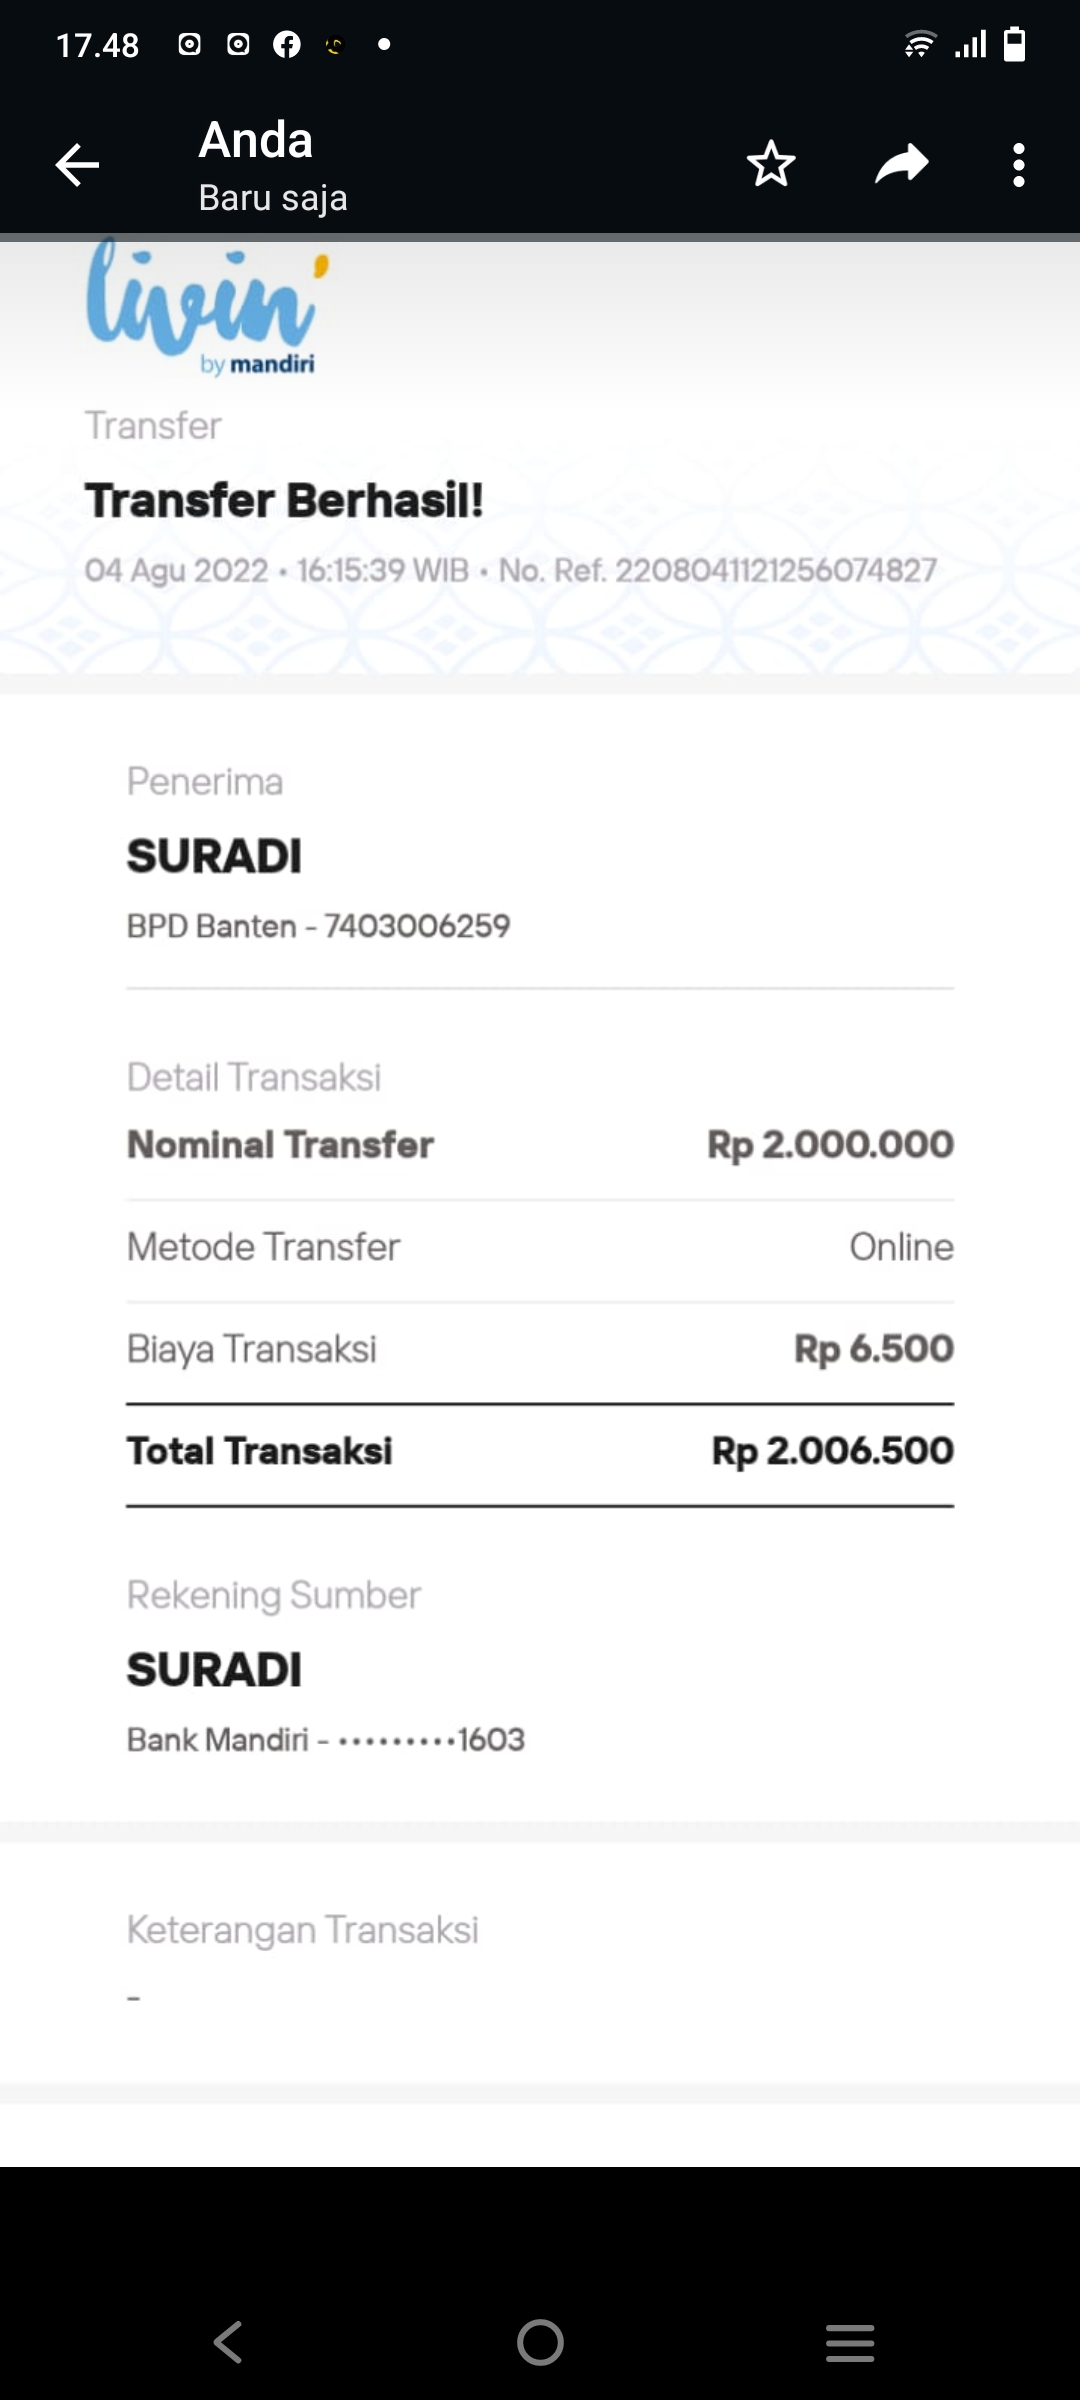
Task: Forward the receipt using the share arrow
Action: pyautogui.click(x=902, y=165)
